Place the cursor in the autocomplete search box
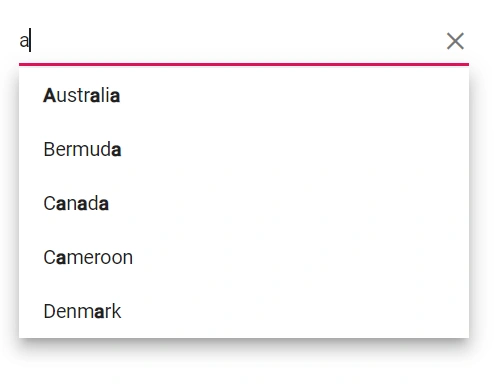Viewport: 496px width, 391px height. [230, 41]
